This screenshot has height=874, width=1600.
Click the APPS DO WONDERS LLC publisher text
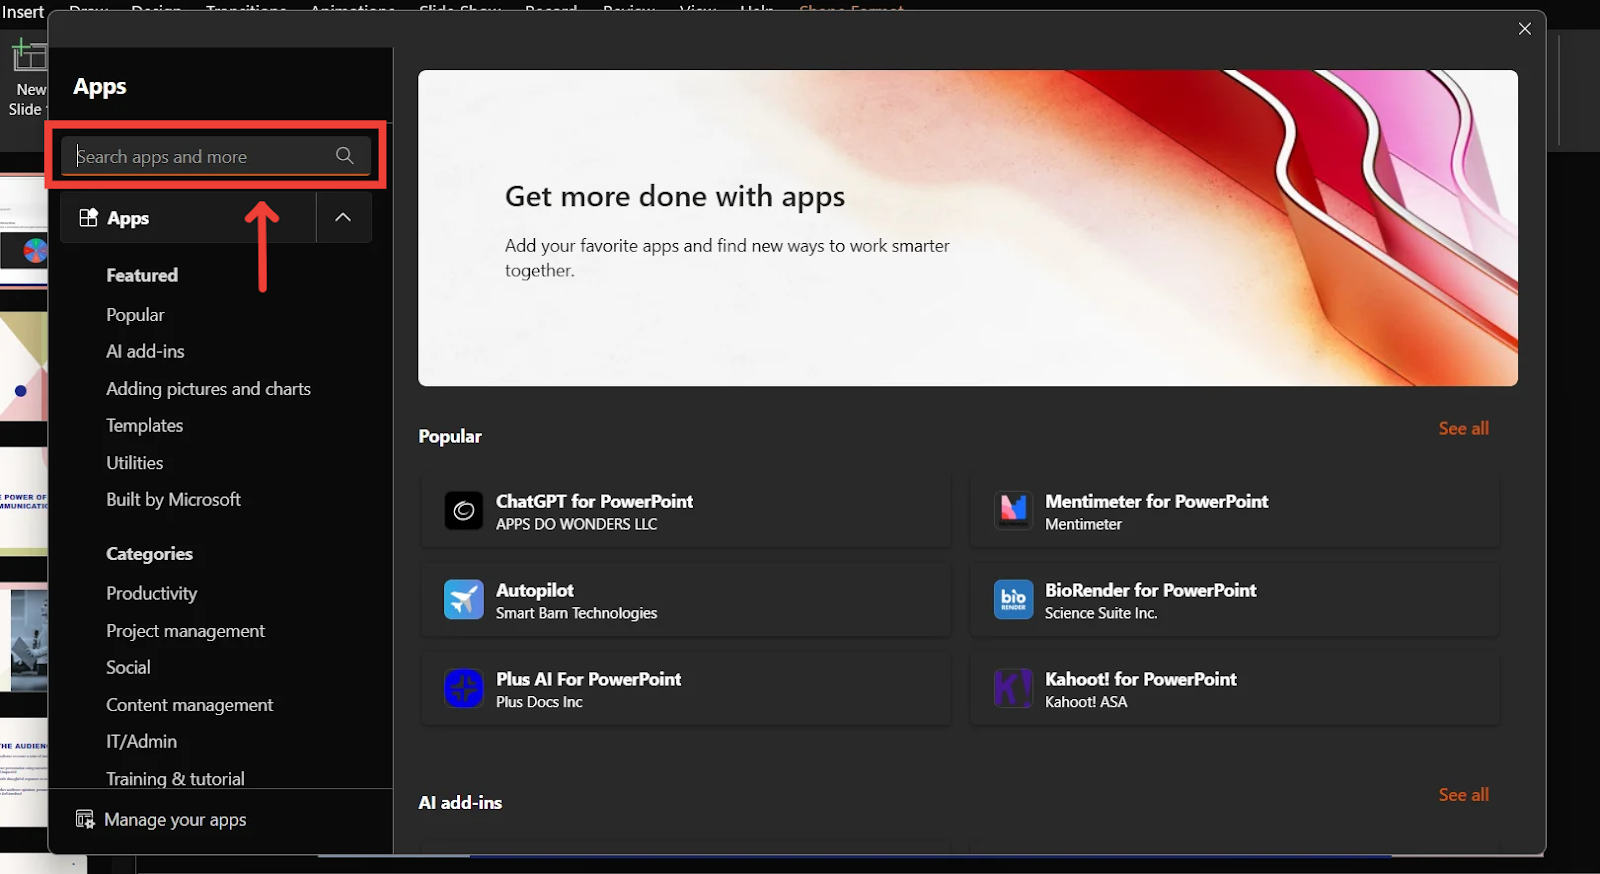[576, 524]
